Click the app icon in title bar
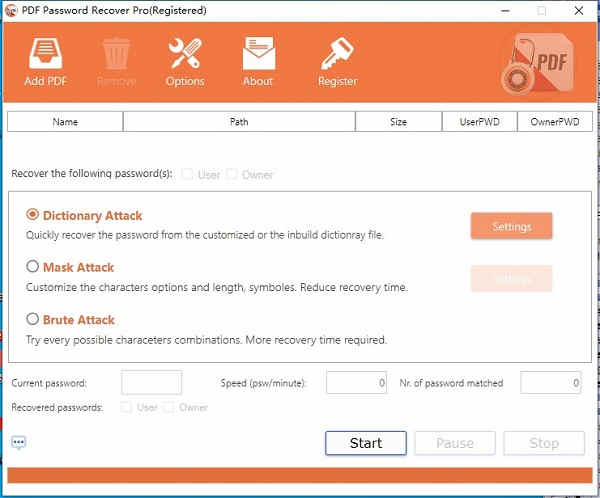The image size is (600, 498). [x=11, y=10]
